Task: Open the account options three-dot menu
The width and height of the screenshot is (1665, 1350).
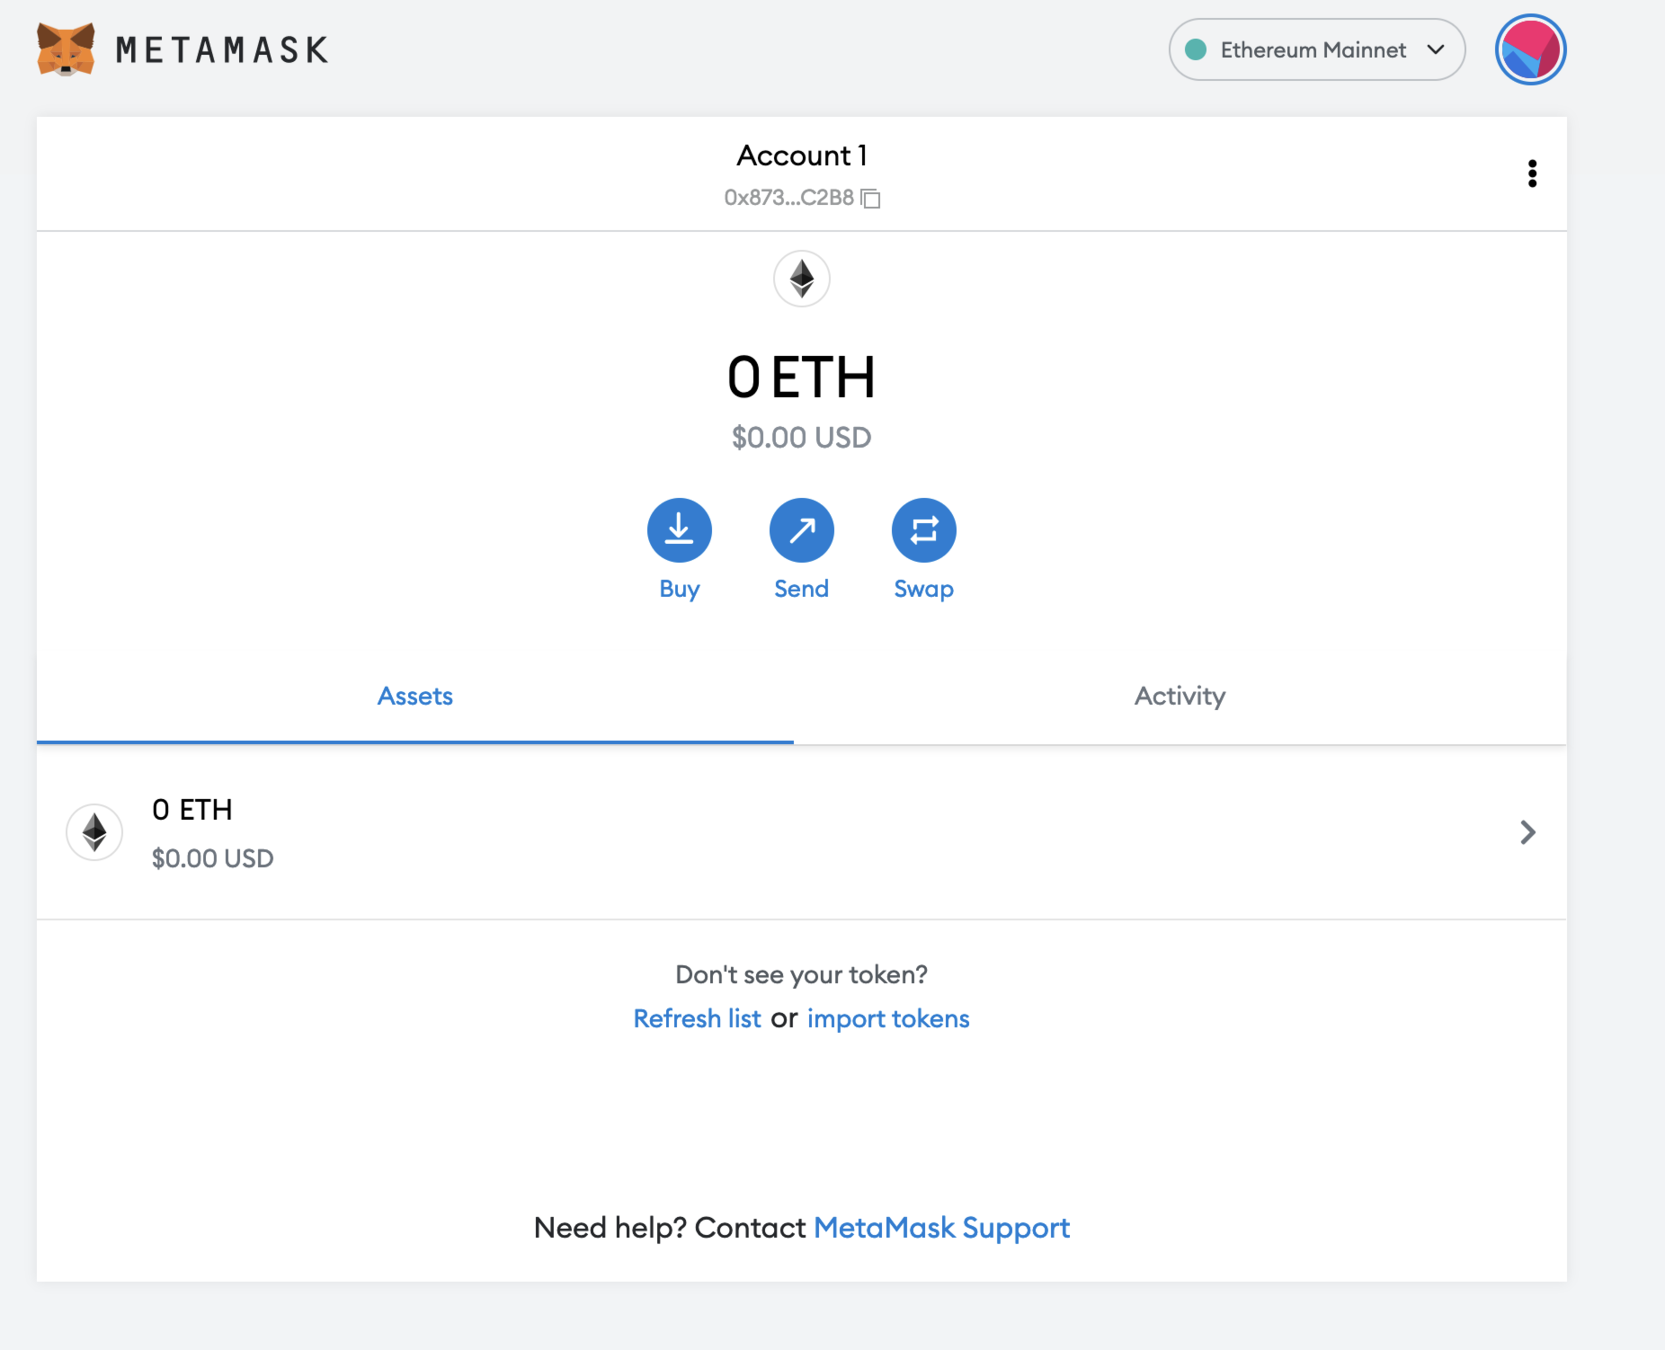Action: 1531,174
